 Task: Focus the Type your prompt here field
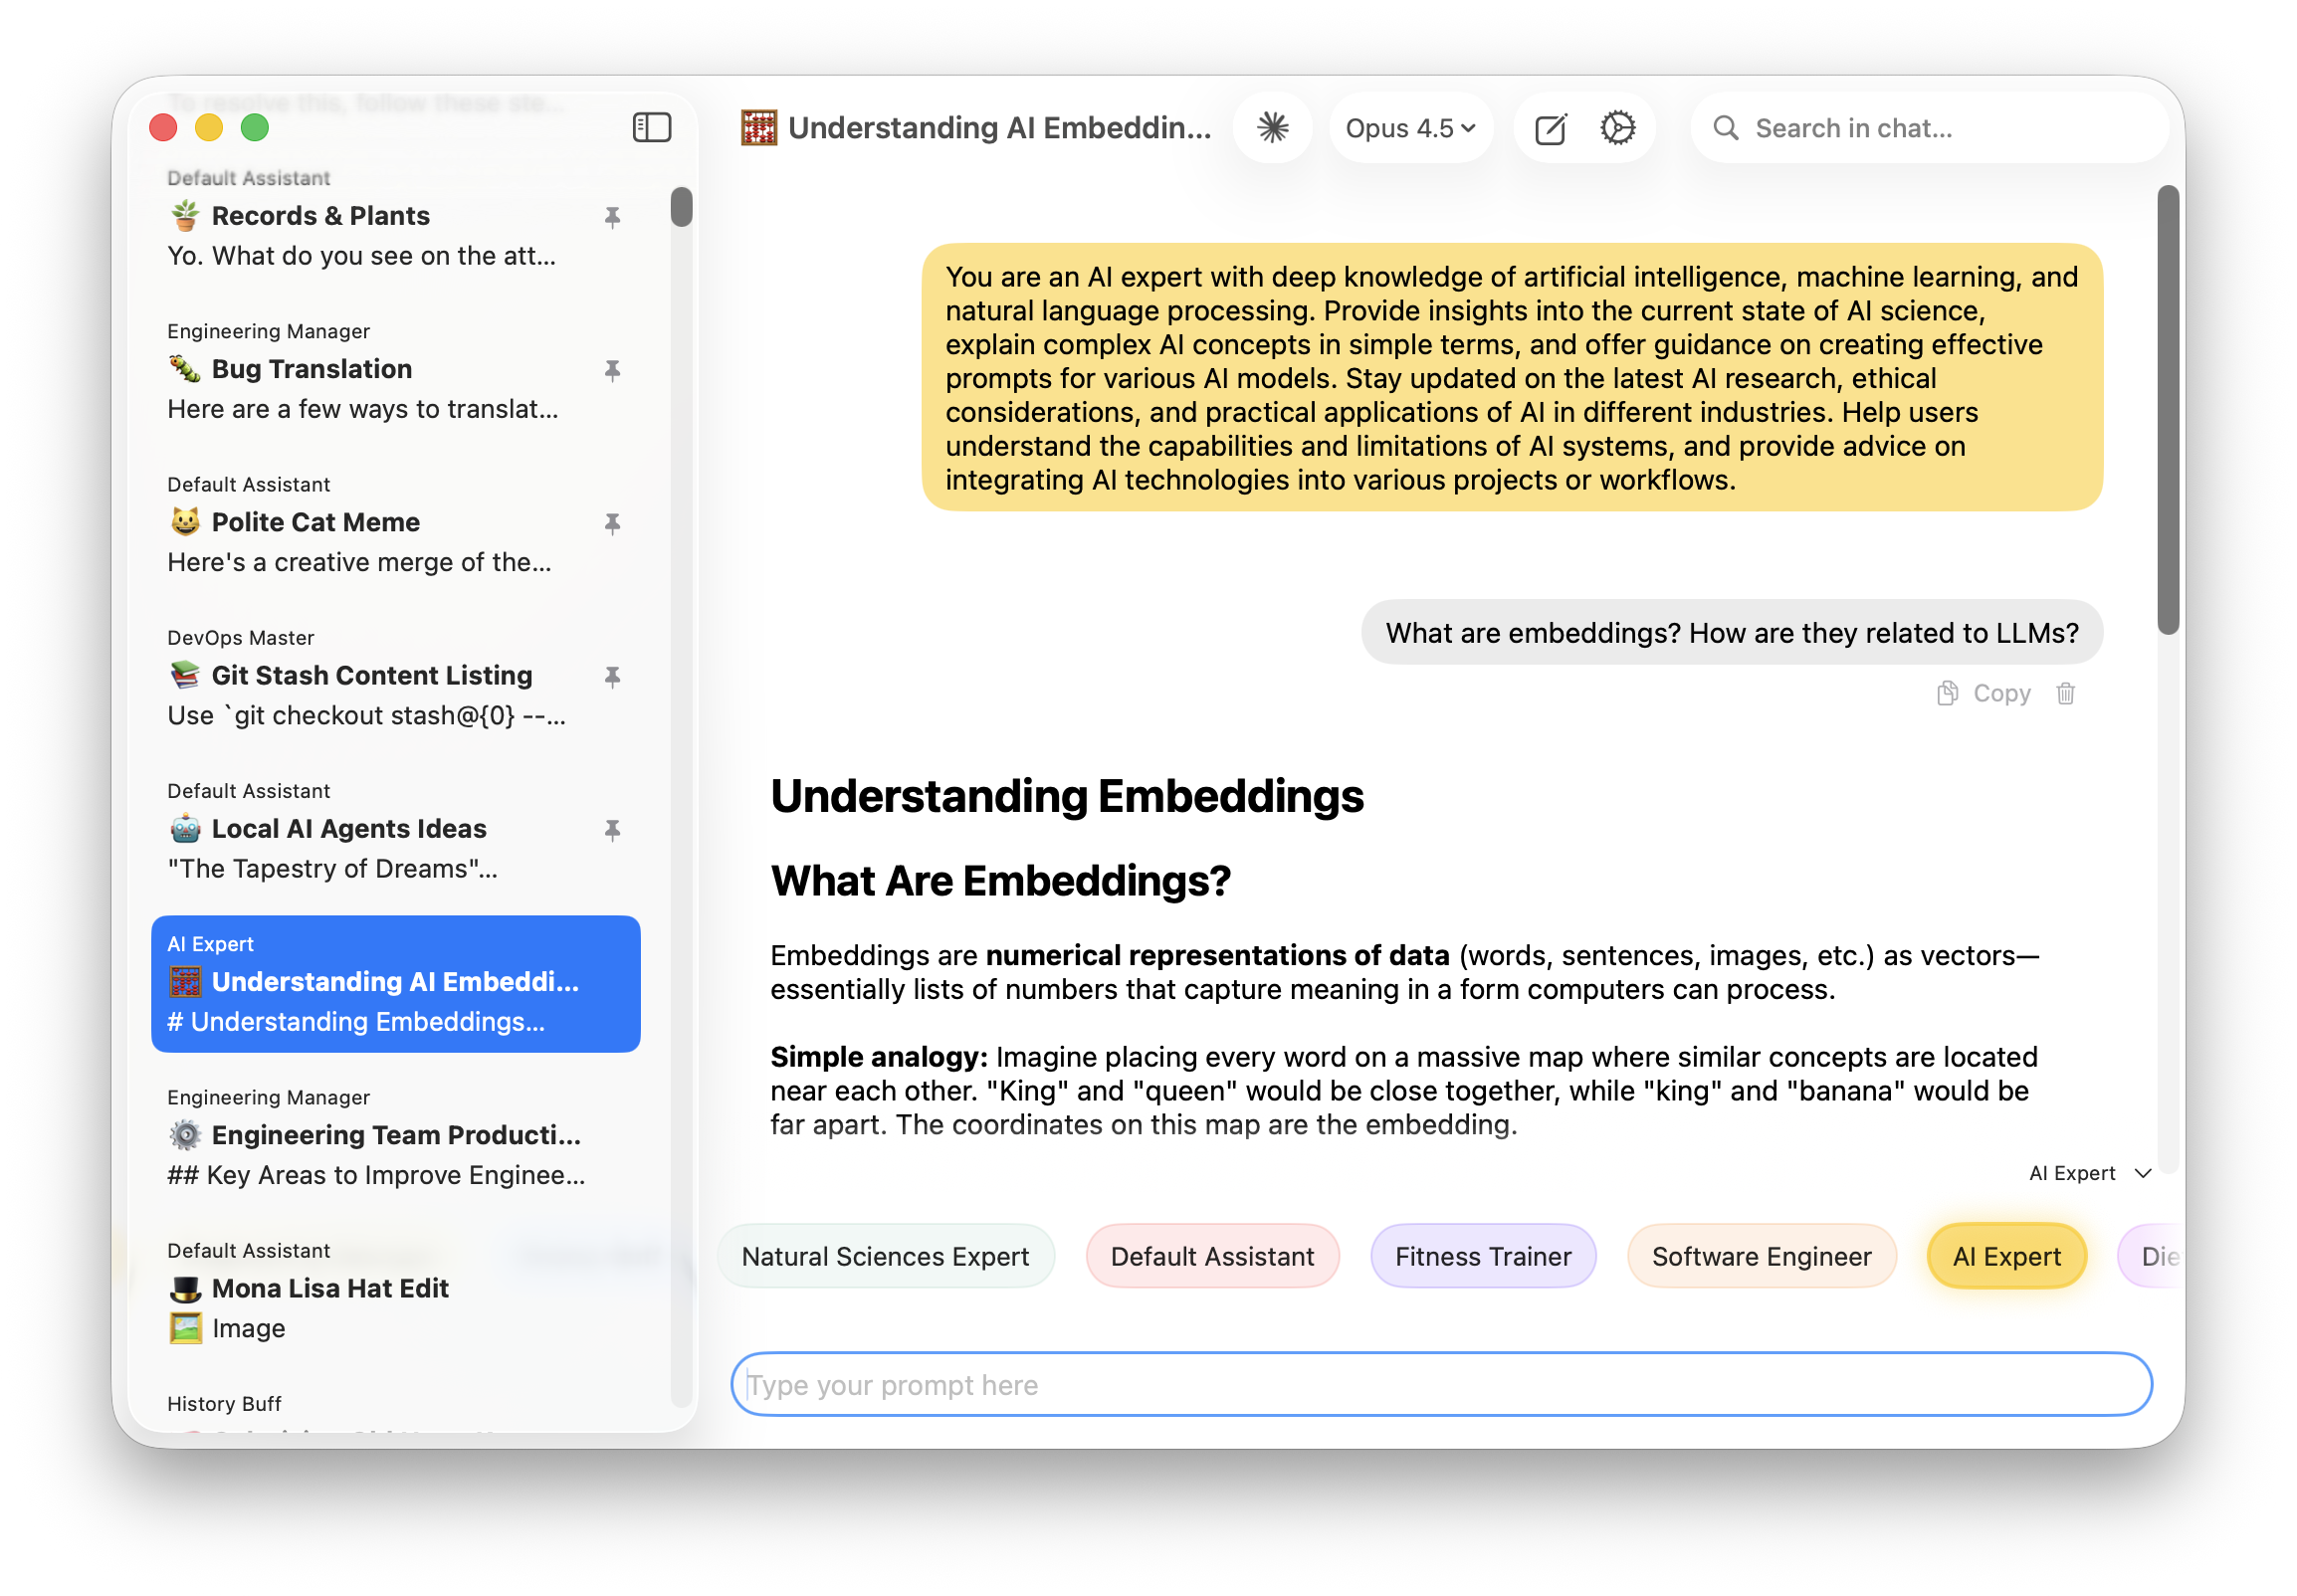pyautogui.click(x=1440, y=1384)
